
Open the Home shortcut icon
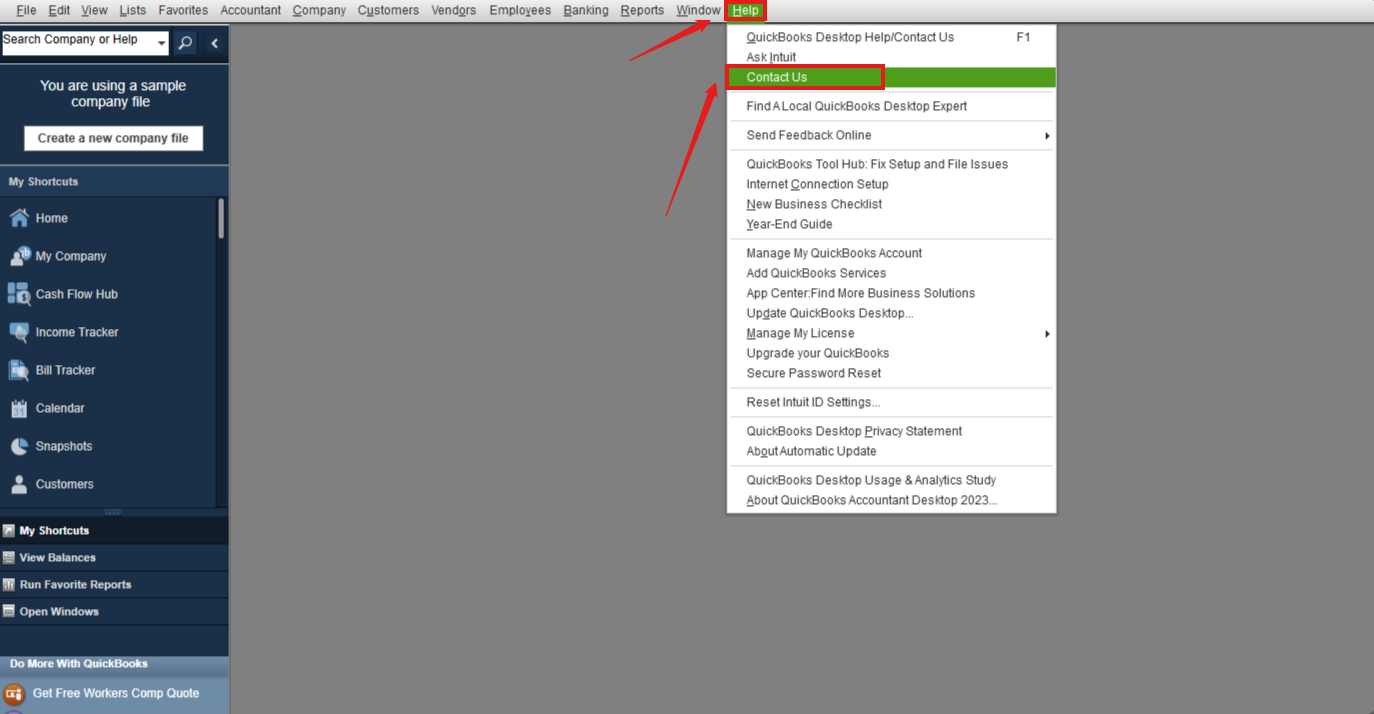click(19, 218)
